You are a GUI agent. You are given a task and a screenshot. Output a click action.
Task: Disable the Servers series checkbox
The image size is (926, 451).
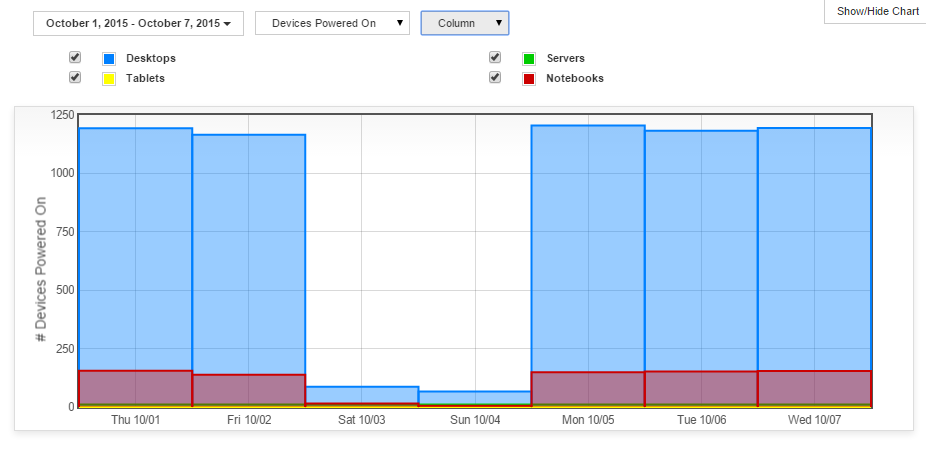pyautogui.click(x=495, y=58)
